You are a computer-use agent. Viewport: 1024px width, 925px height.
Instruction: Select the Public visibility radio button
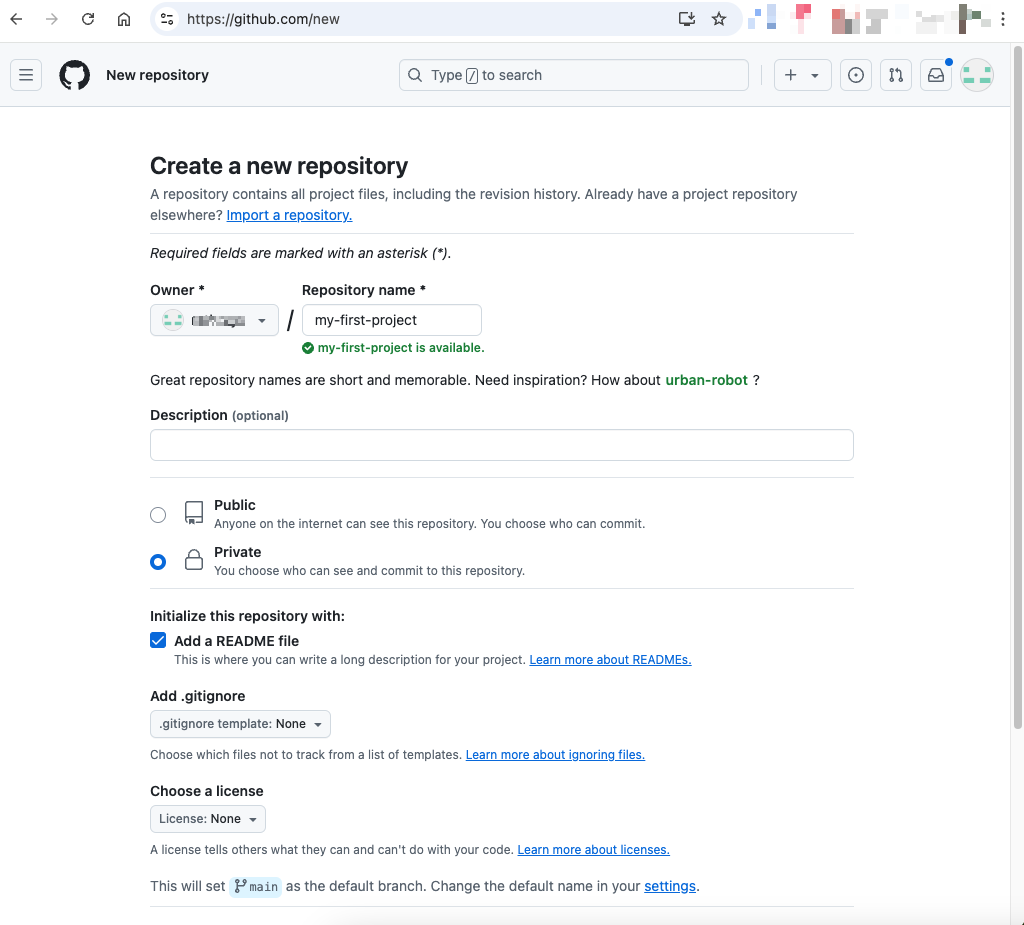click(158, 515)
